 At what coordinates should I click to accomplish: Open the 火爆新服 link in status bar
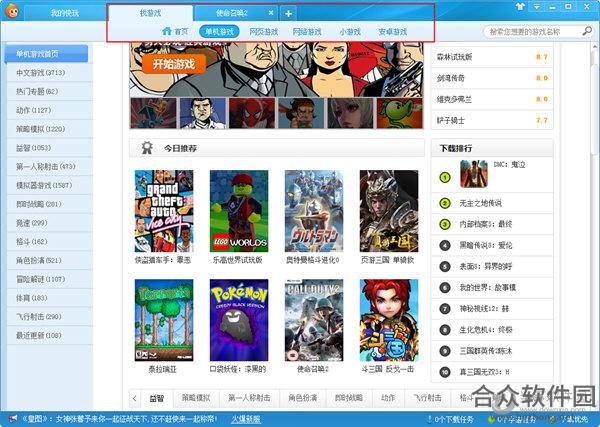(x=245, y=419)
